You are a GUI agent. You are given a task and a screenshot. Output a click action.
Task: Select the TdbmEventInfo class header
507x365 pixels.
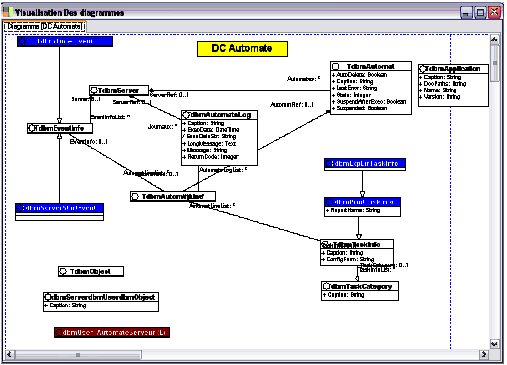60,128
